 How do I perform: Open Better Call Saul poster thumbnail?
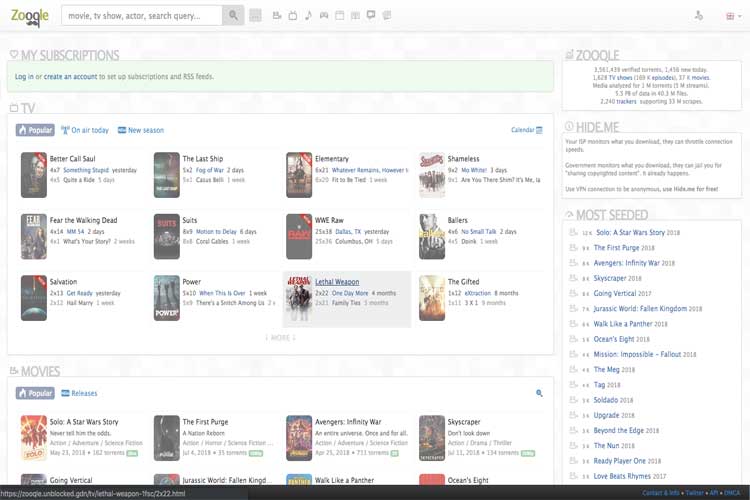click(x=33, y=175)
